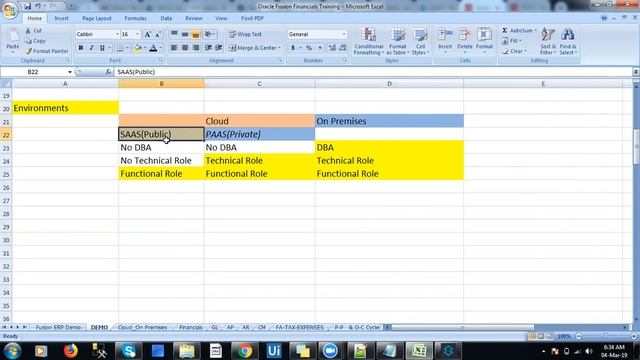This screenshot has height=360, width=640.
Task: Click the Cut scissors icon
Action: 29,31
